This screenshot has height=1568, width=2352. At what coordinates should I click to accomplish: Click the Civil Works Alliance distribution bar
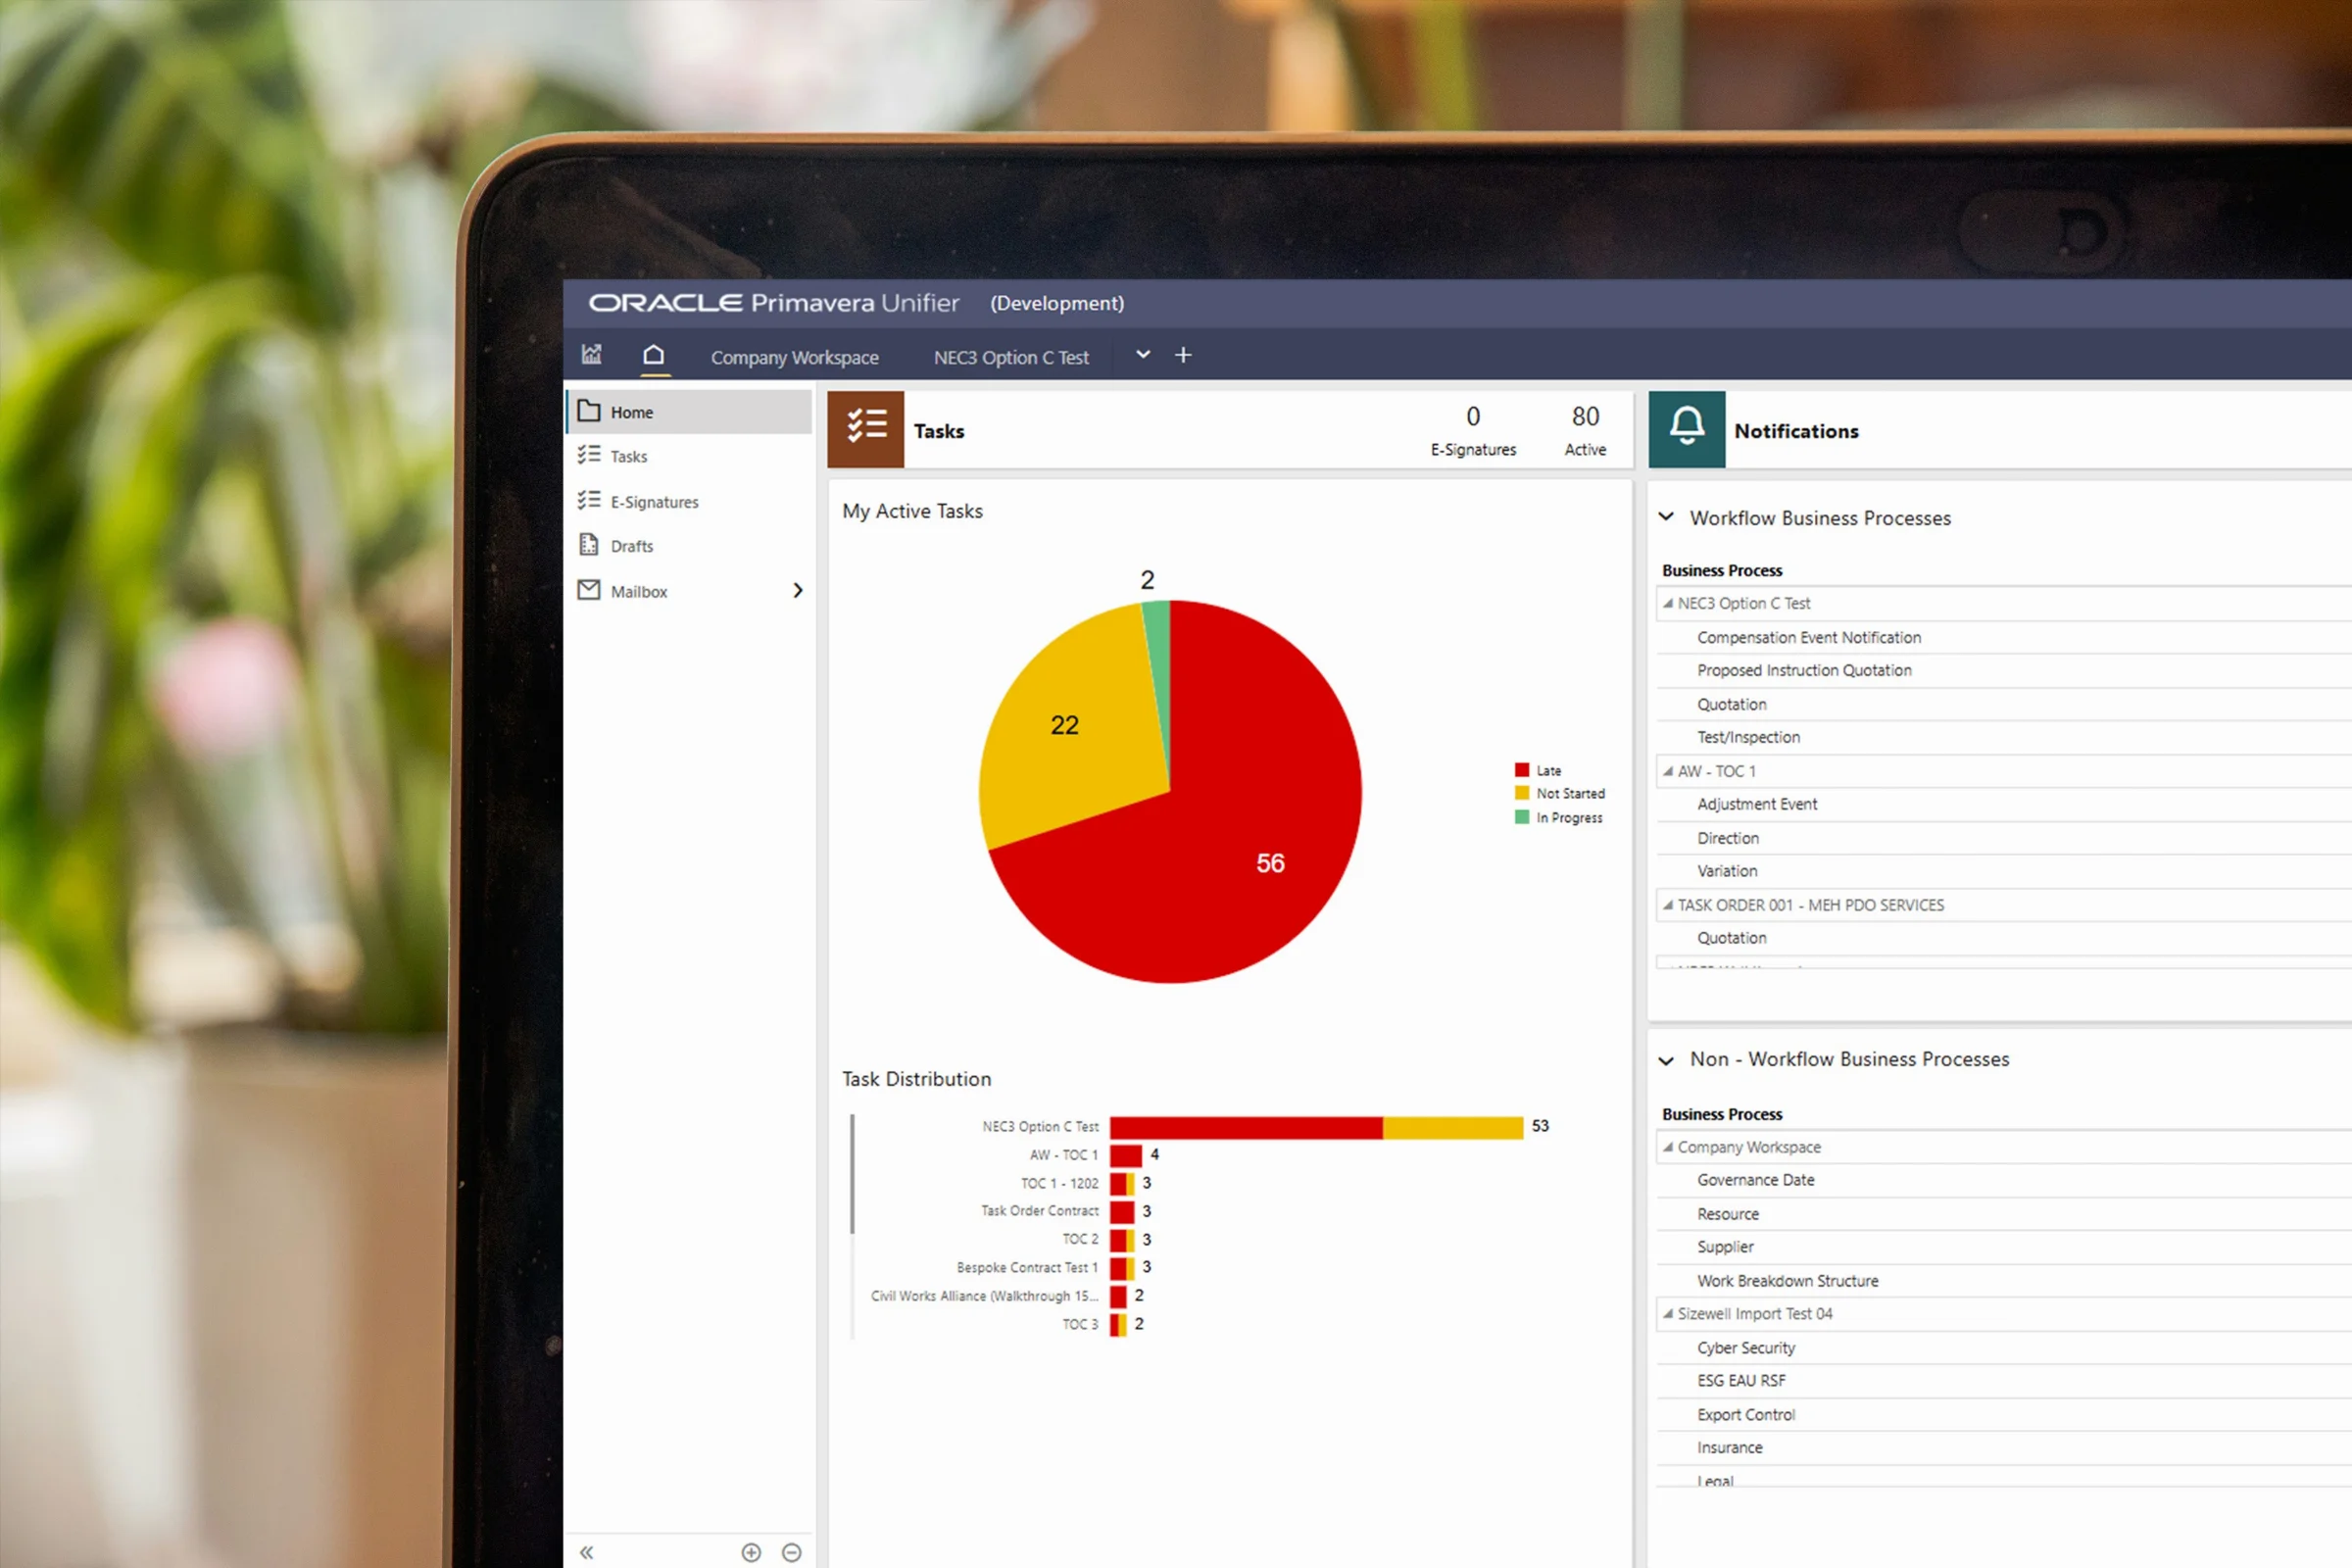(1118, 1296)
